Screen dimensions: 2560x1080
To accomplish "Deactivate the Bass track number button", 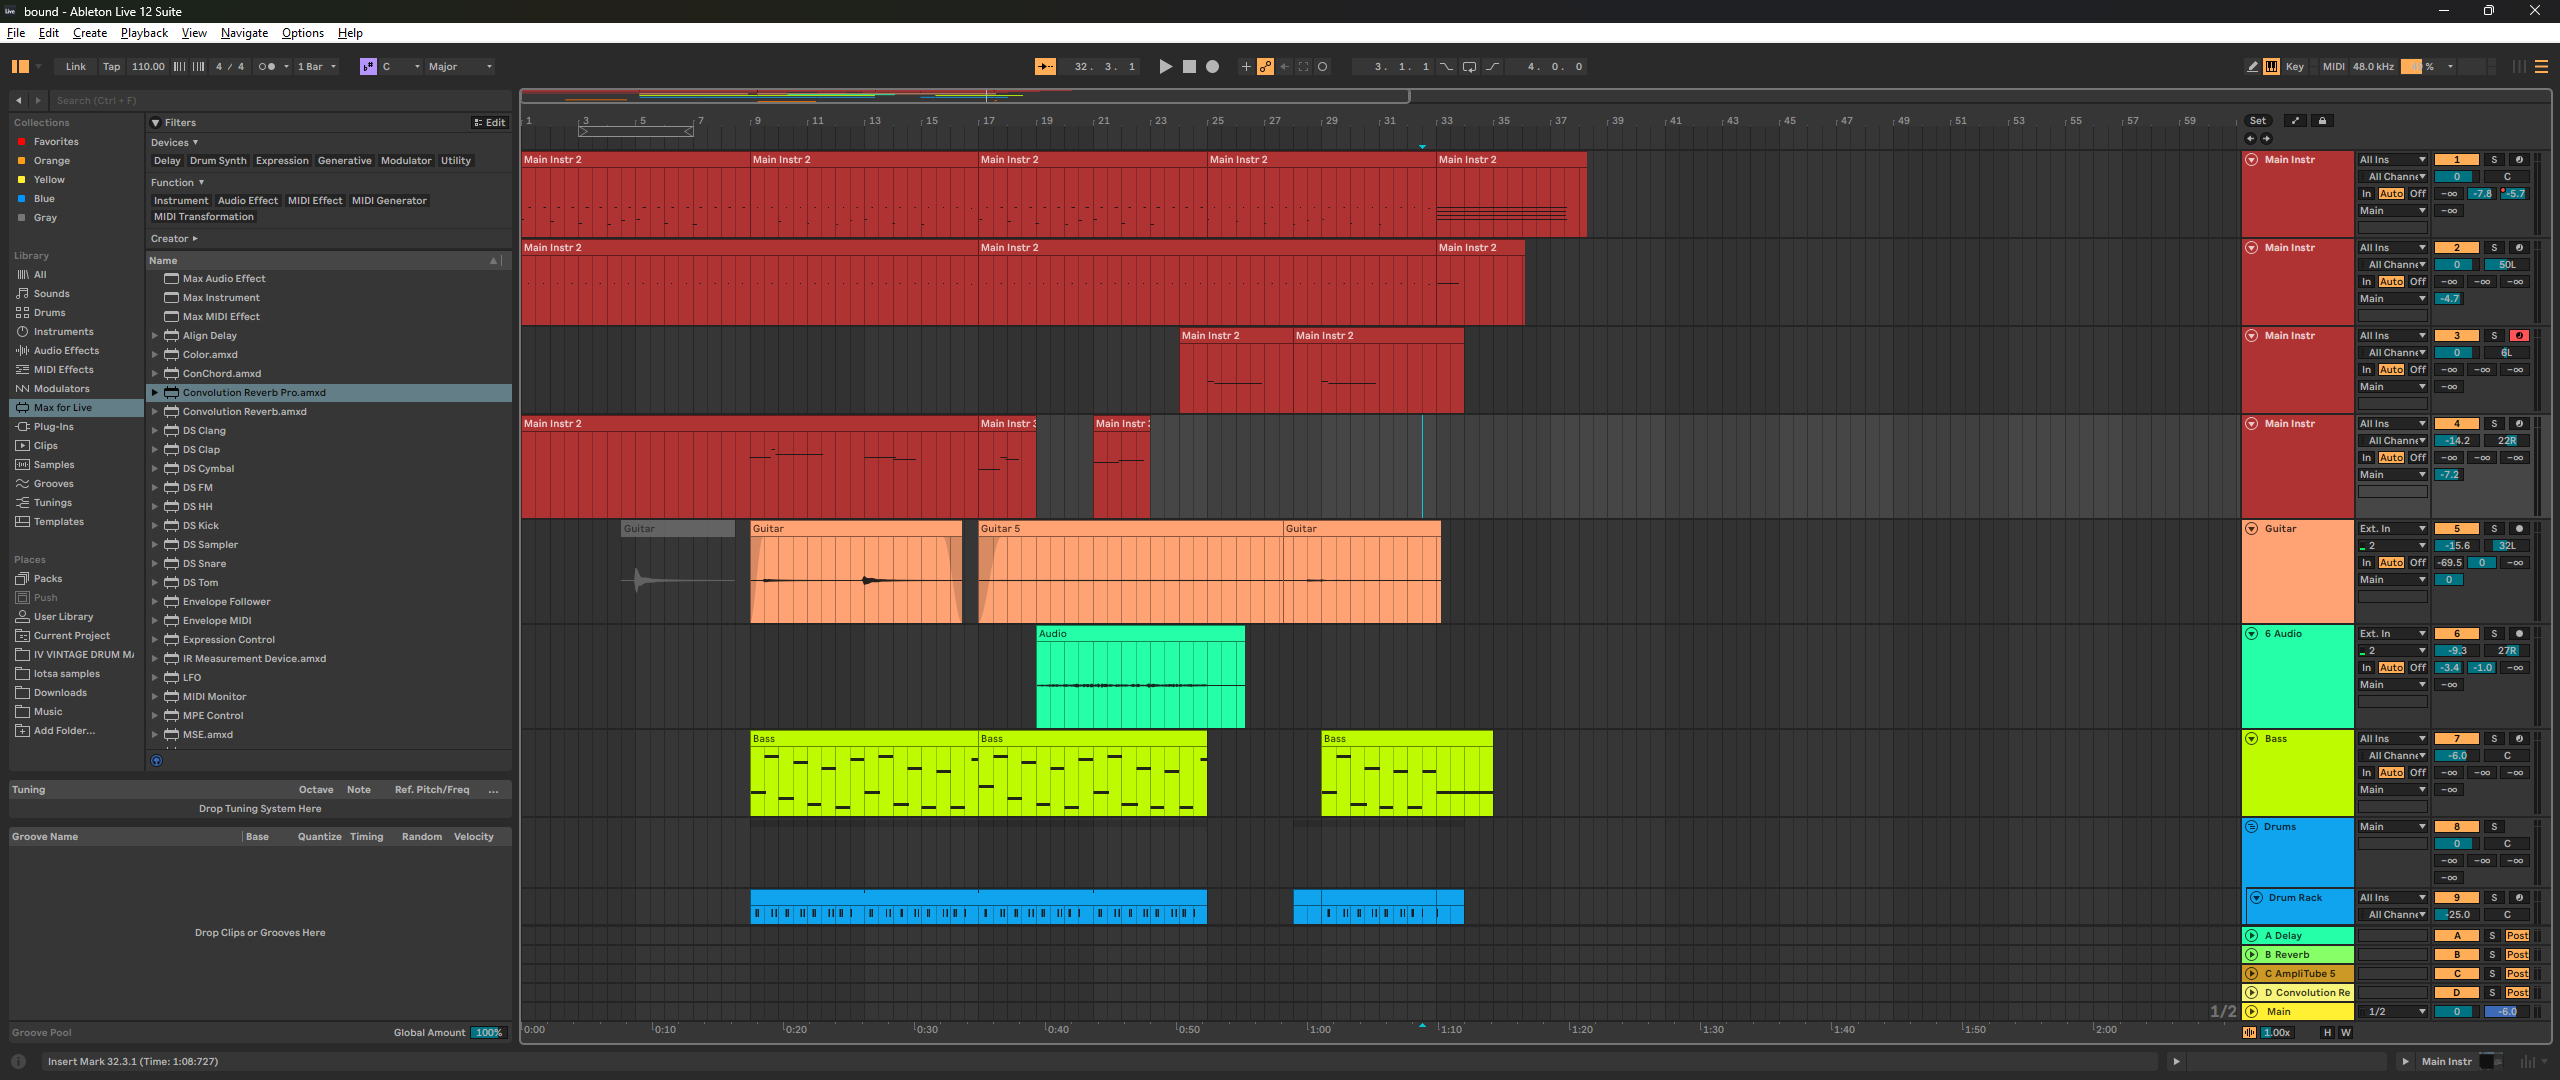I will tap(2456, 739).
